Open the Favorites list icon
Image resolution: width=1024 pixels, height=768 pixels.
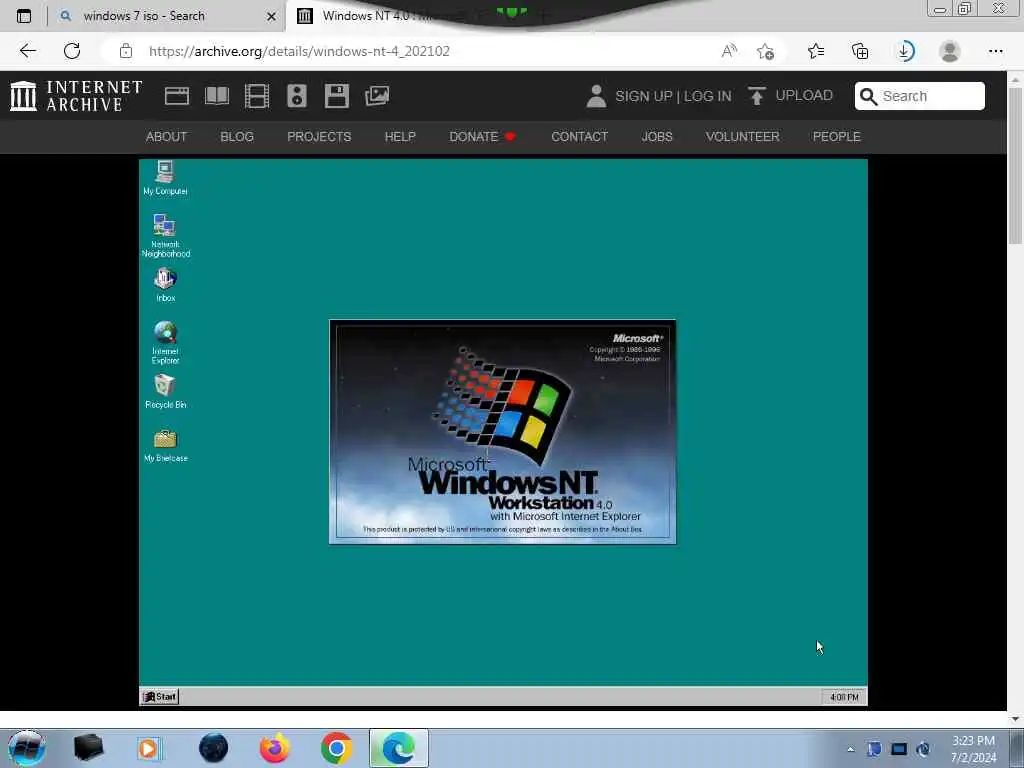[816, 51]
